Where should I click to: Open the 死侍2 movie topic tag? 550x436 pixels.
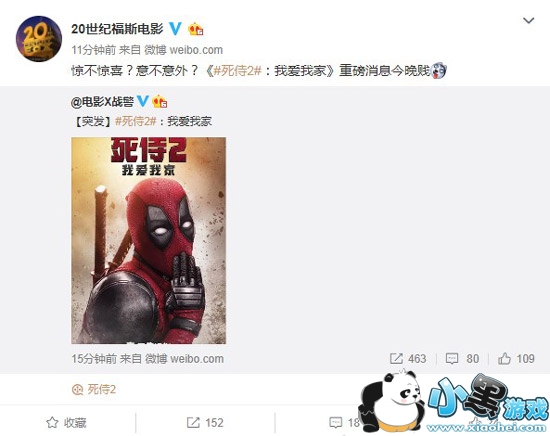pyautogui.click(x=94, y=389)
